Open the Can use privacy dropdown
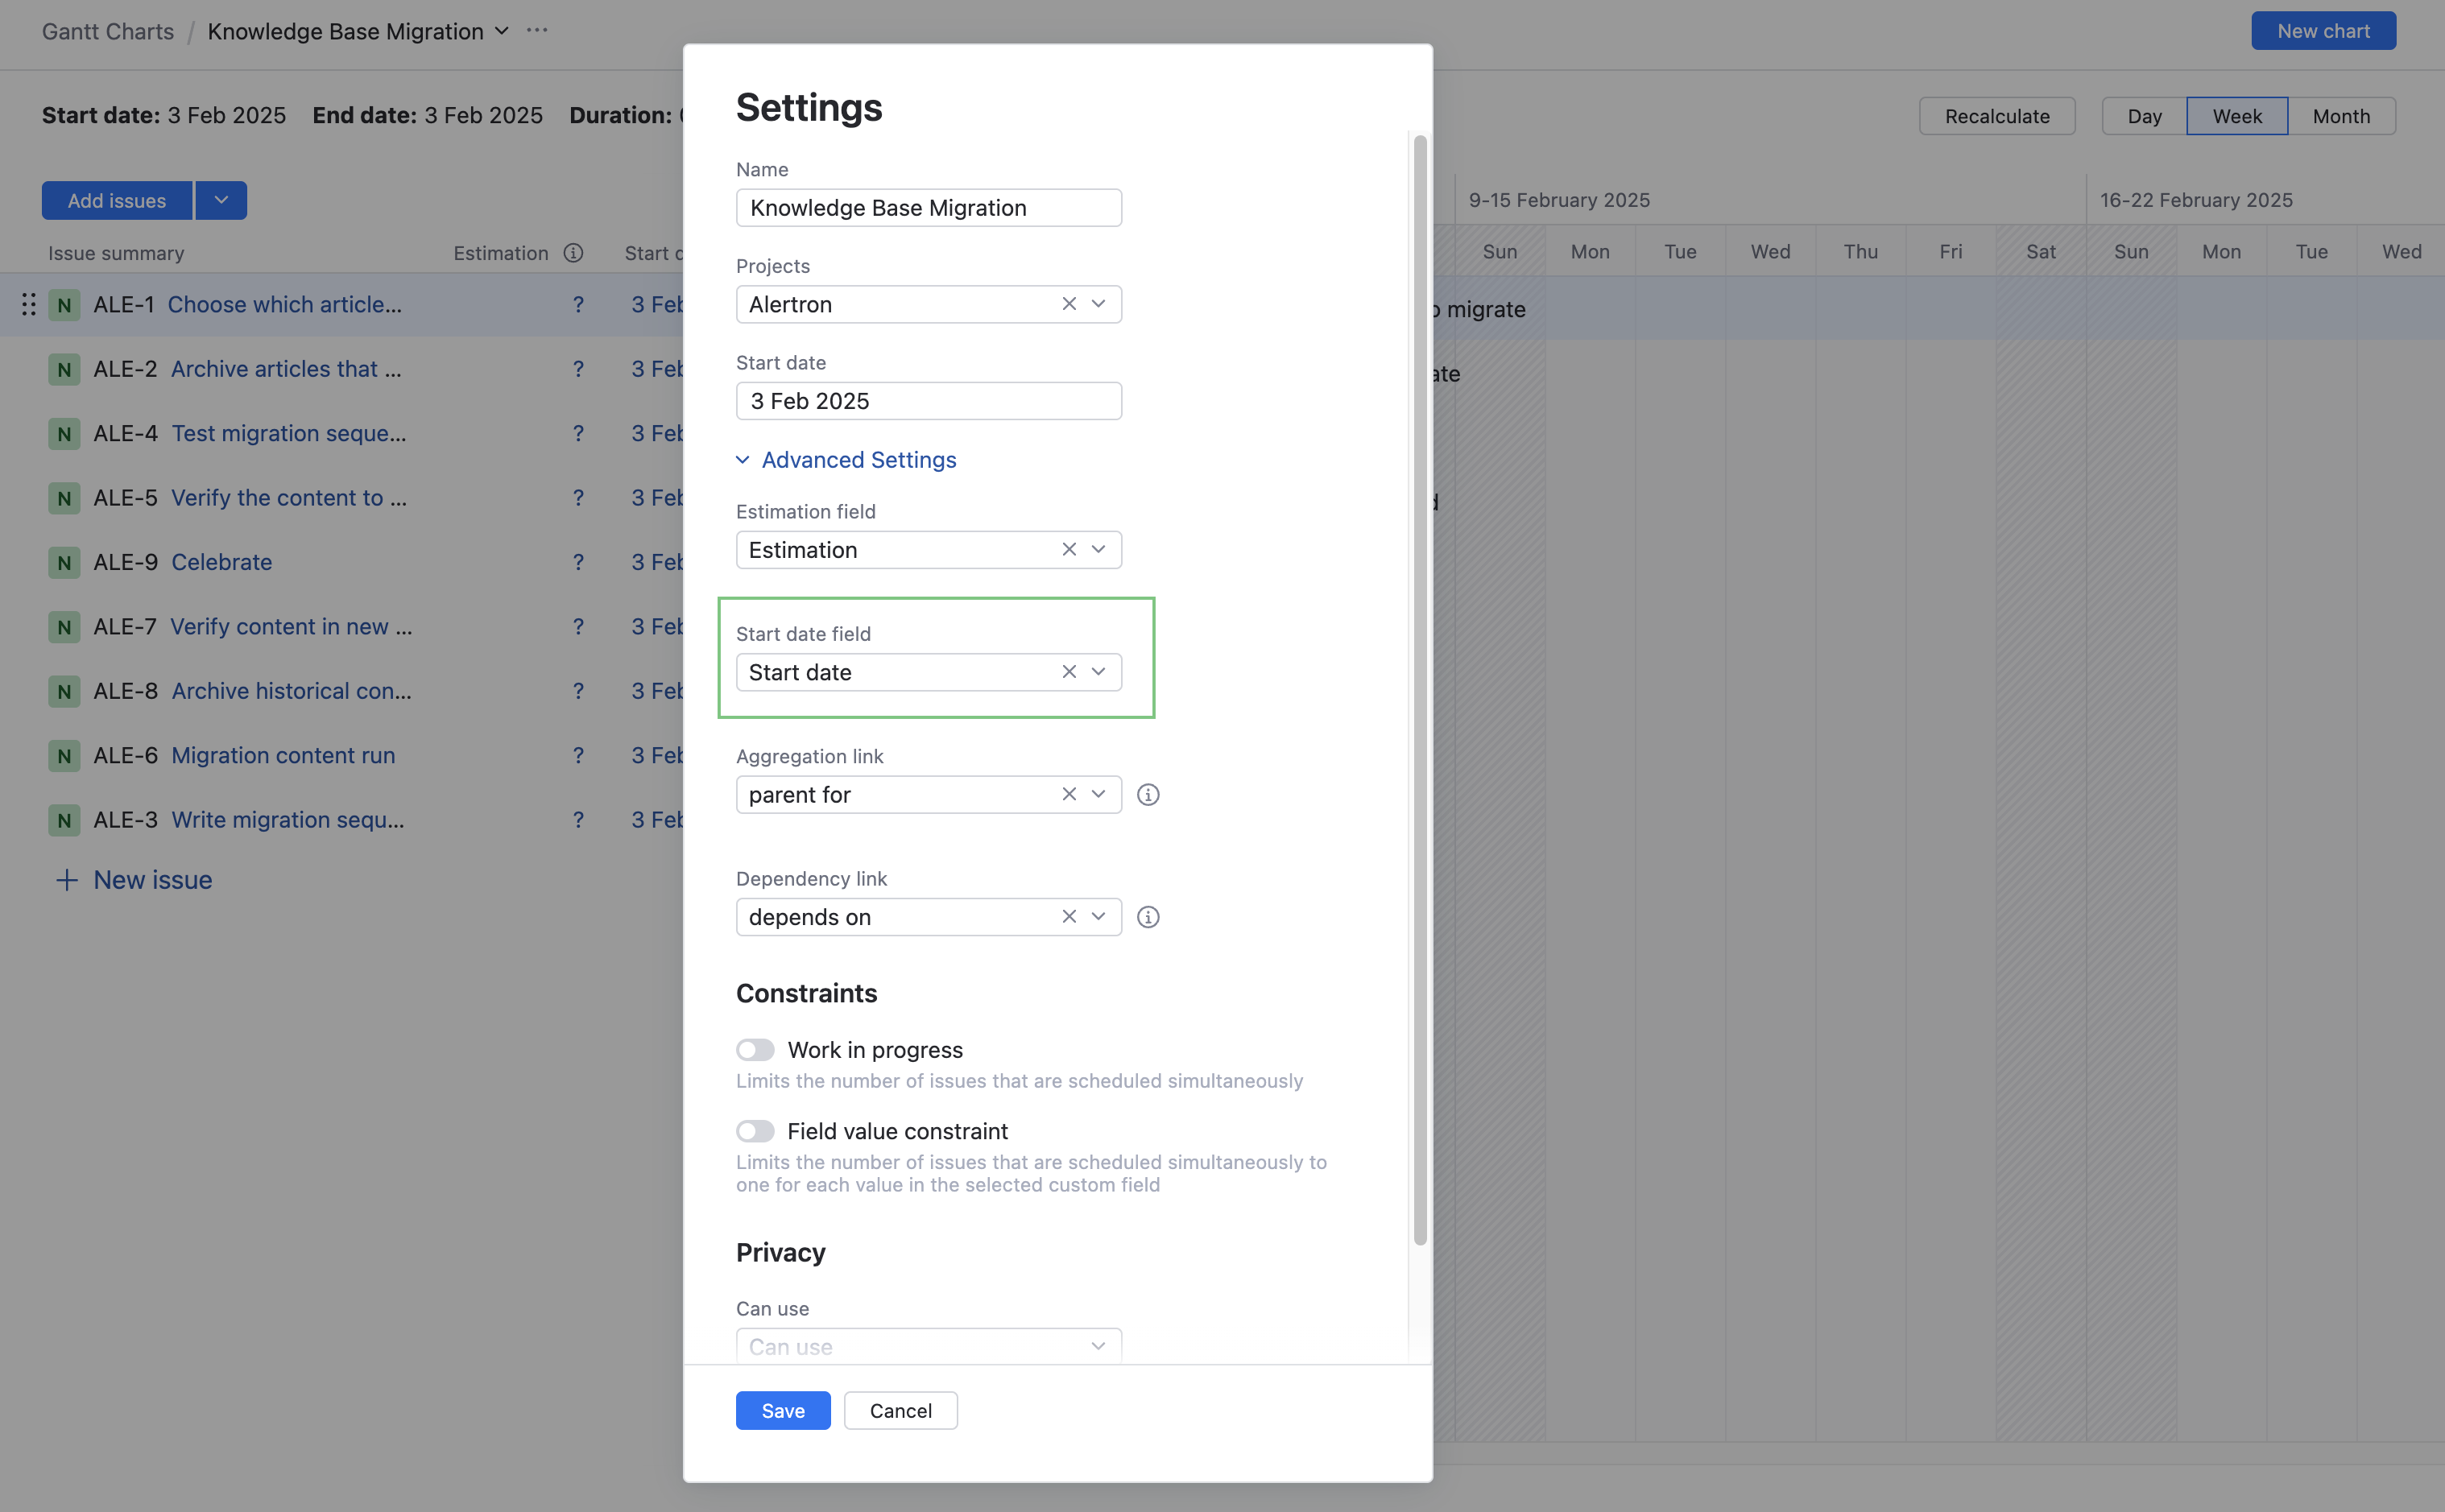 928,1346
